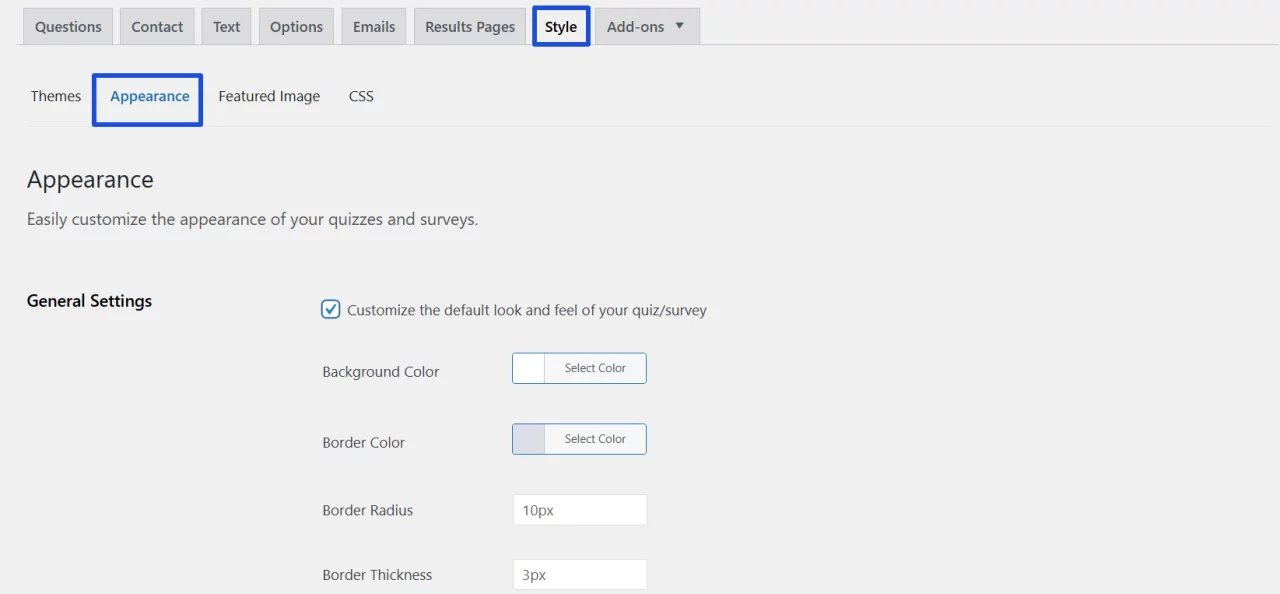Open the Emails tab
This screenshot has height=594, width=1280.
click(x=374, y=27)
